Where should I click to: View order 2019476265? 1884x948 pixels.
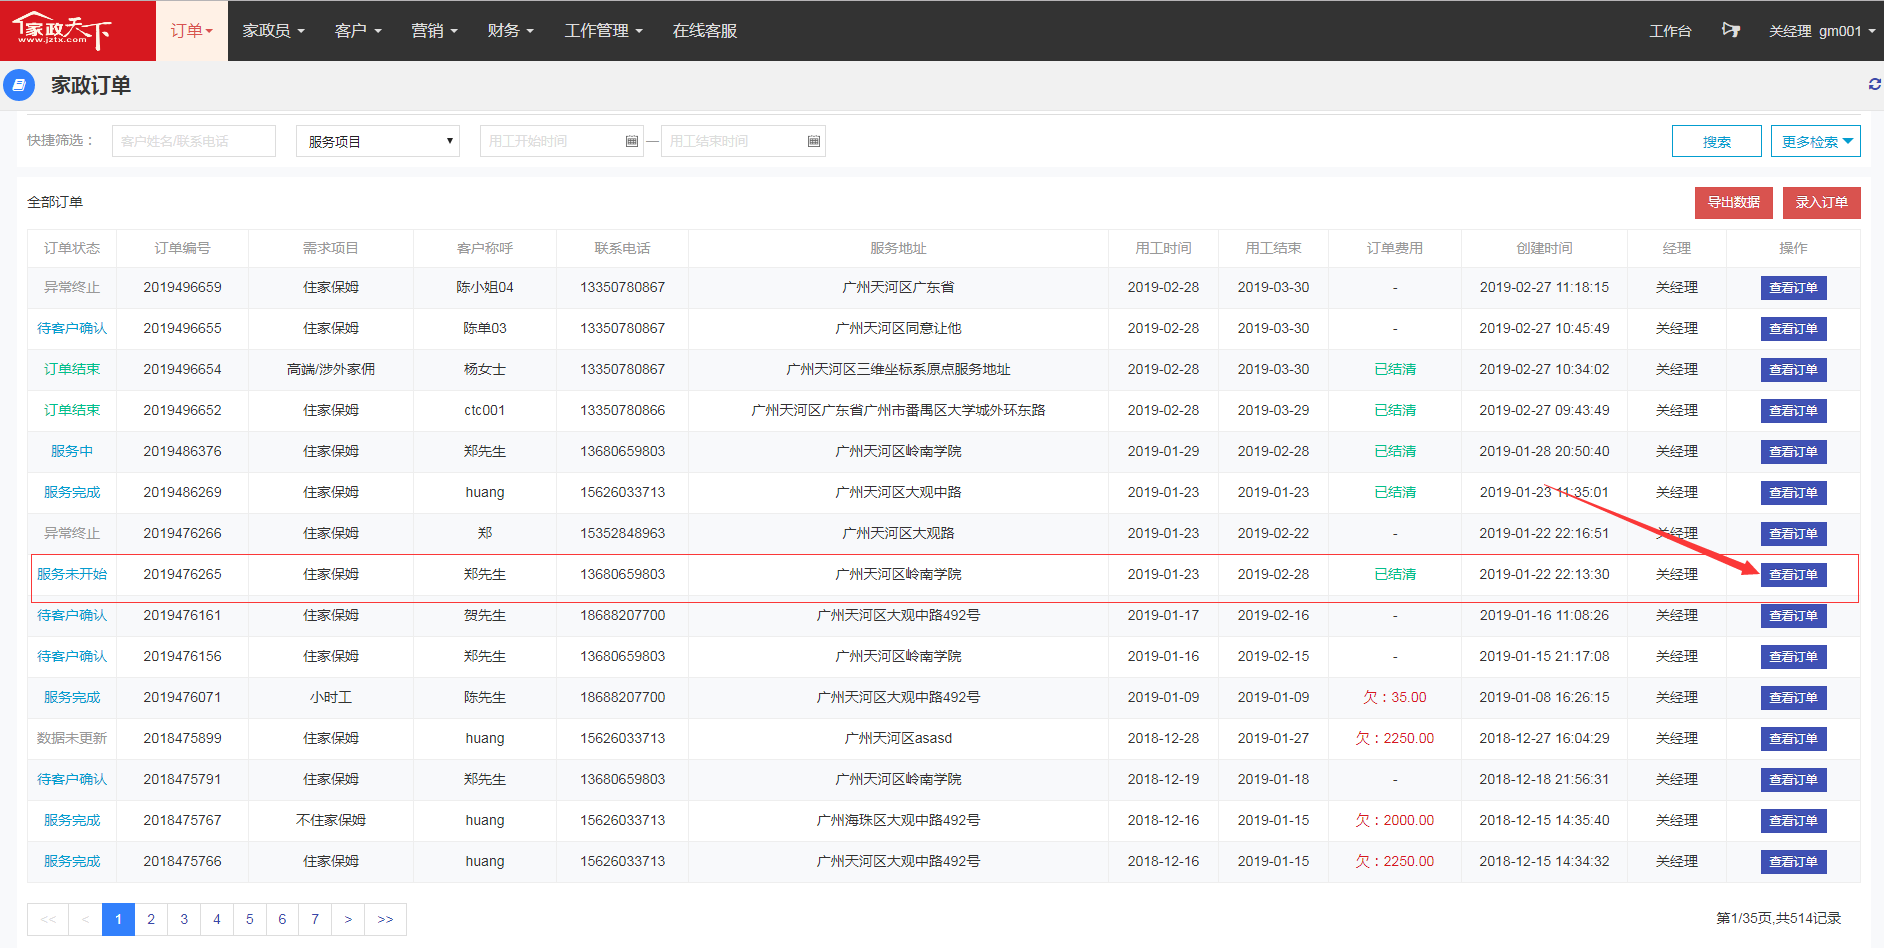pyautogui.click(x=1793, y=575)
